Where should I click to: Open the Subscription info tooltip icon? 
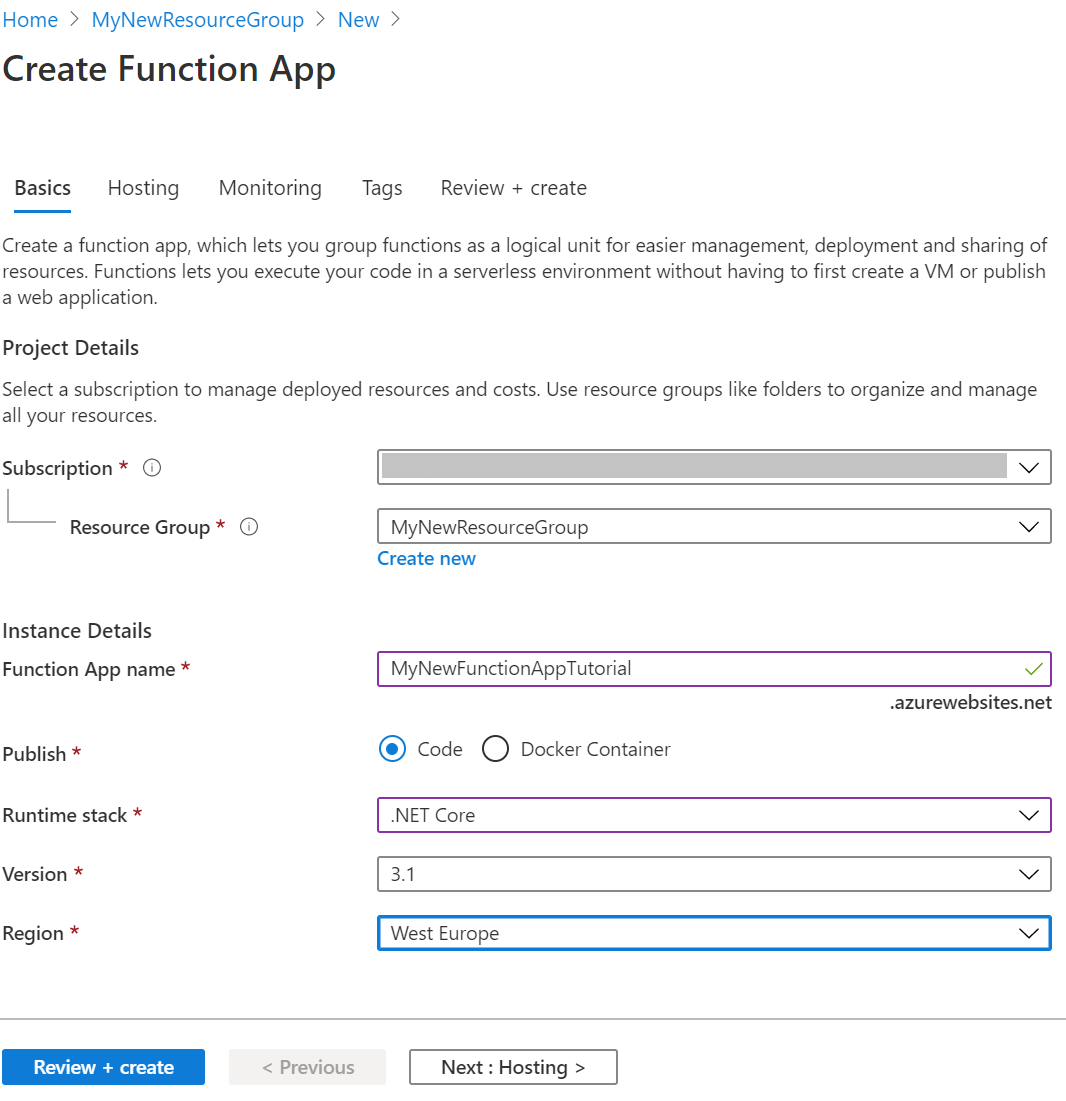pos(151,467)
